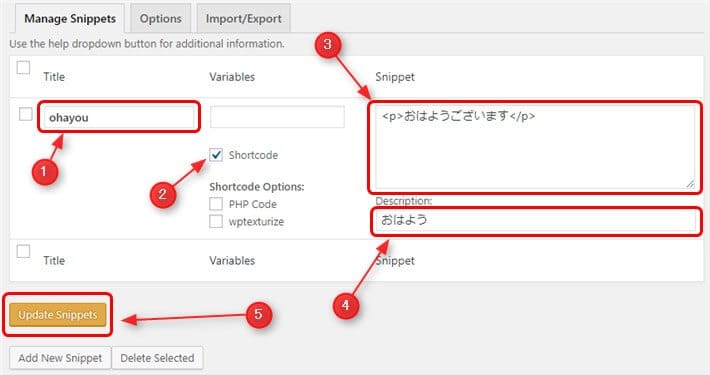710x375 pixels.
Task: Click the bottom 'Title' footer label
Action: click(x=54, y=260)
